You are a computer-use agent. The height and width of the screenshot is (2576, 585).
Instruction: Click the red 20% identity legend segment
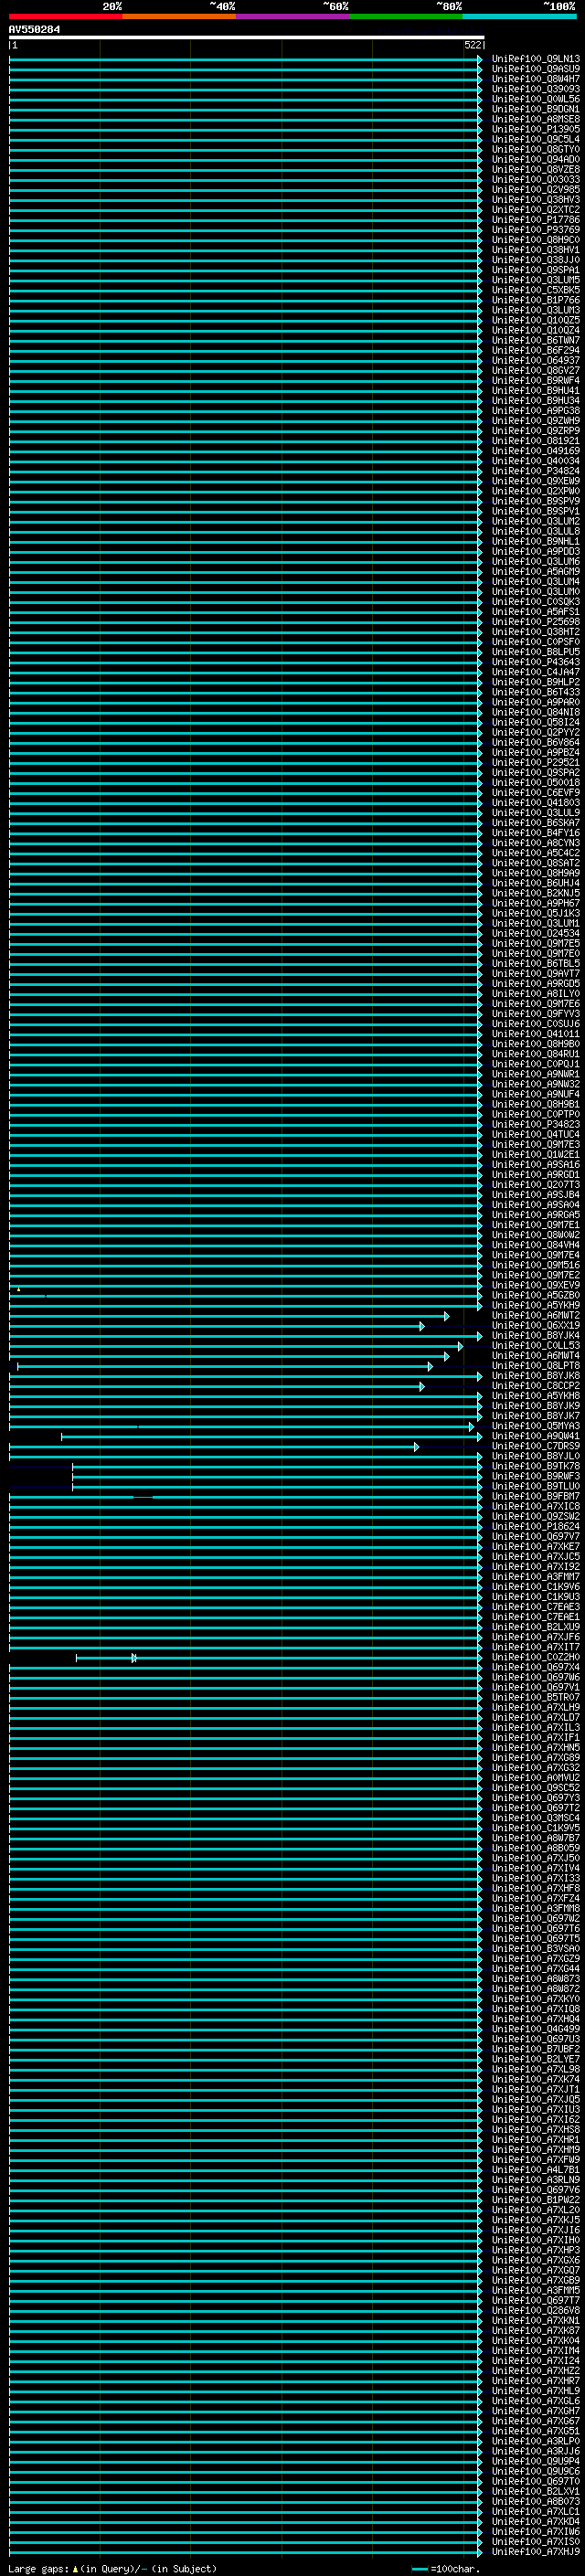tap(66, 16)
